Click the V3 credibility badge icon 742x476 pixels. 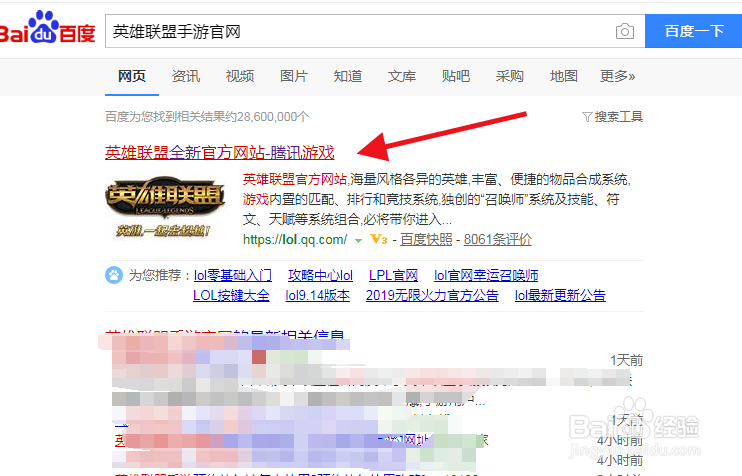tap(379, 239)
